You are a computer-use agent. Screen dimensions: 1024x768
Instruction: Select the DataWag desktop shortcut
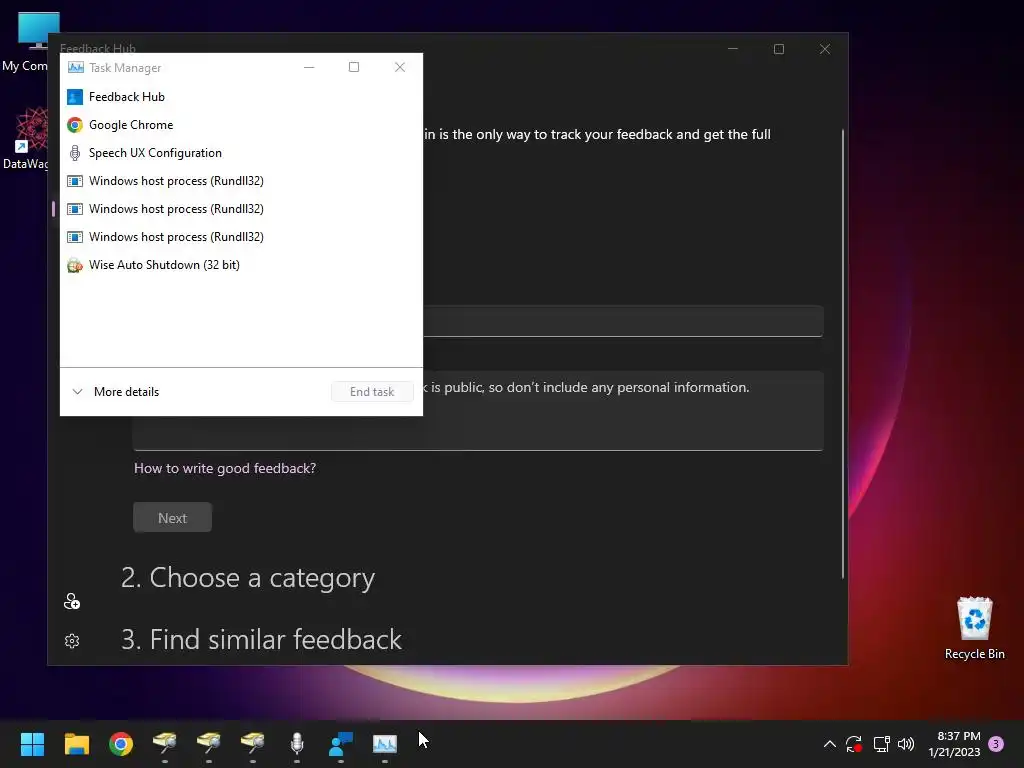pos(25,139)
